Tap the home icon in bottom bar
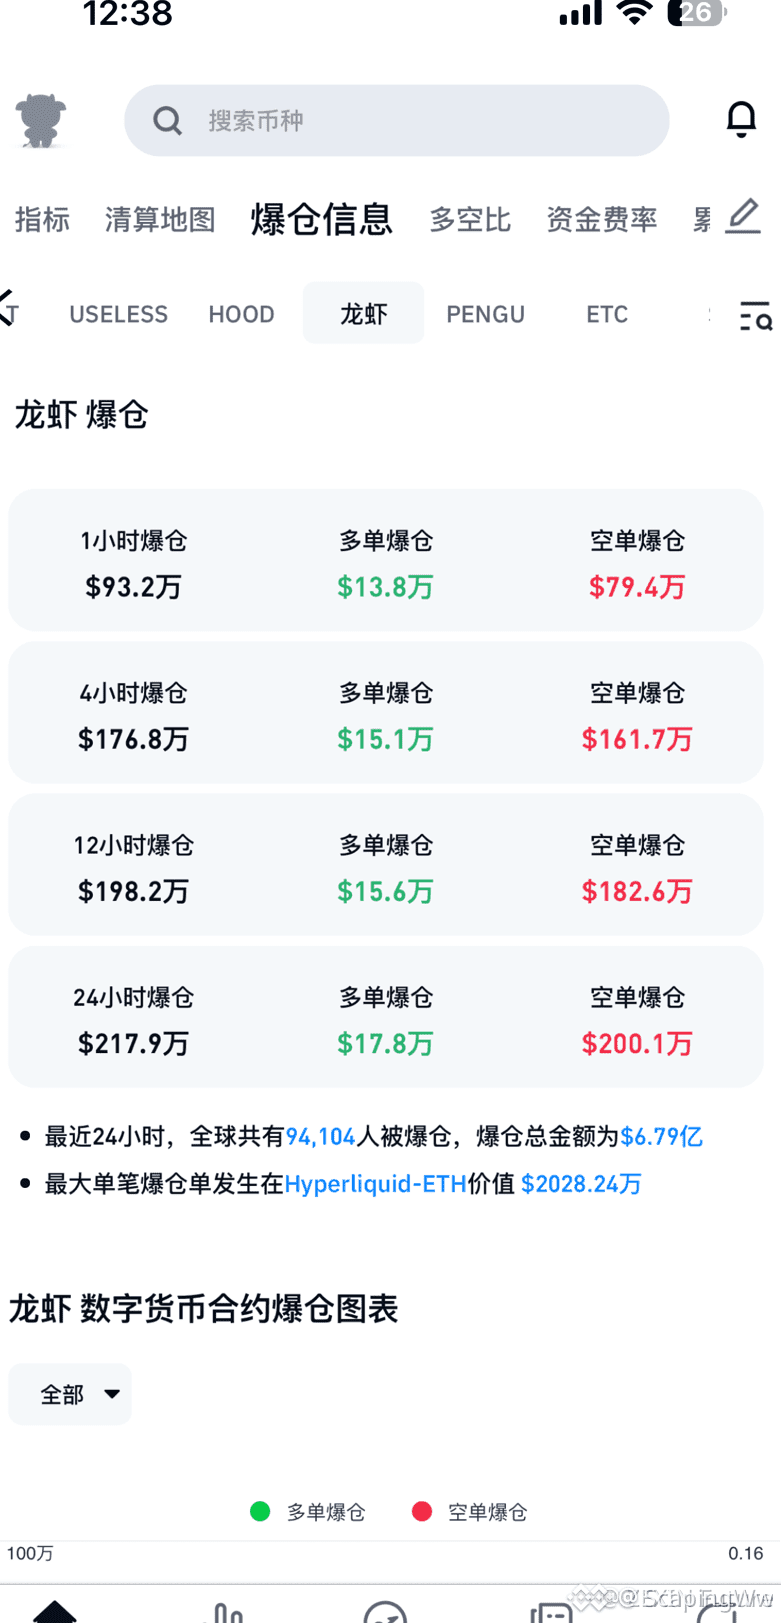The height and width of the screenshot is (1623, 781). [55, 1610]
